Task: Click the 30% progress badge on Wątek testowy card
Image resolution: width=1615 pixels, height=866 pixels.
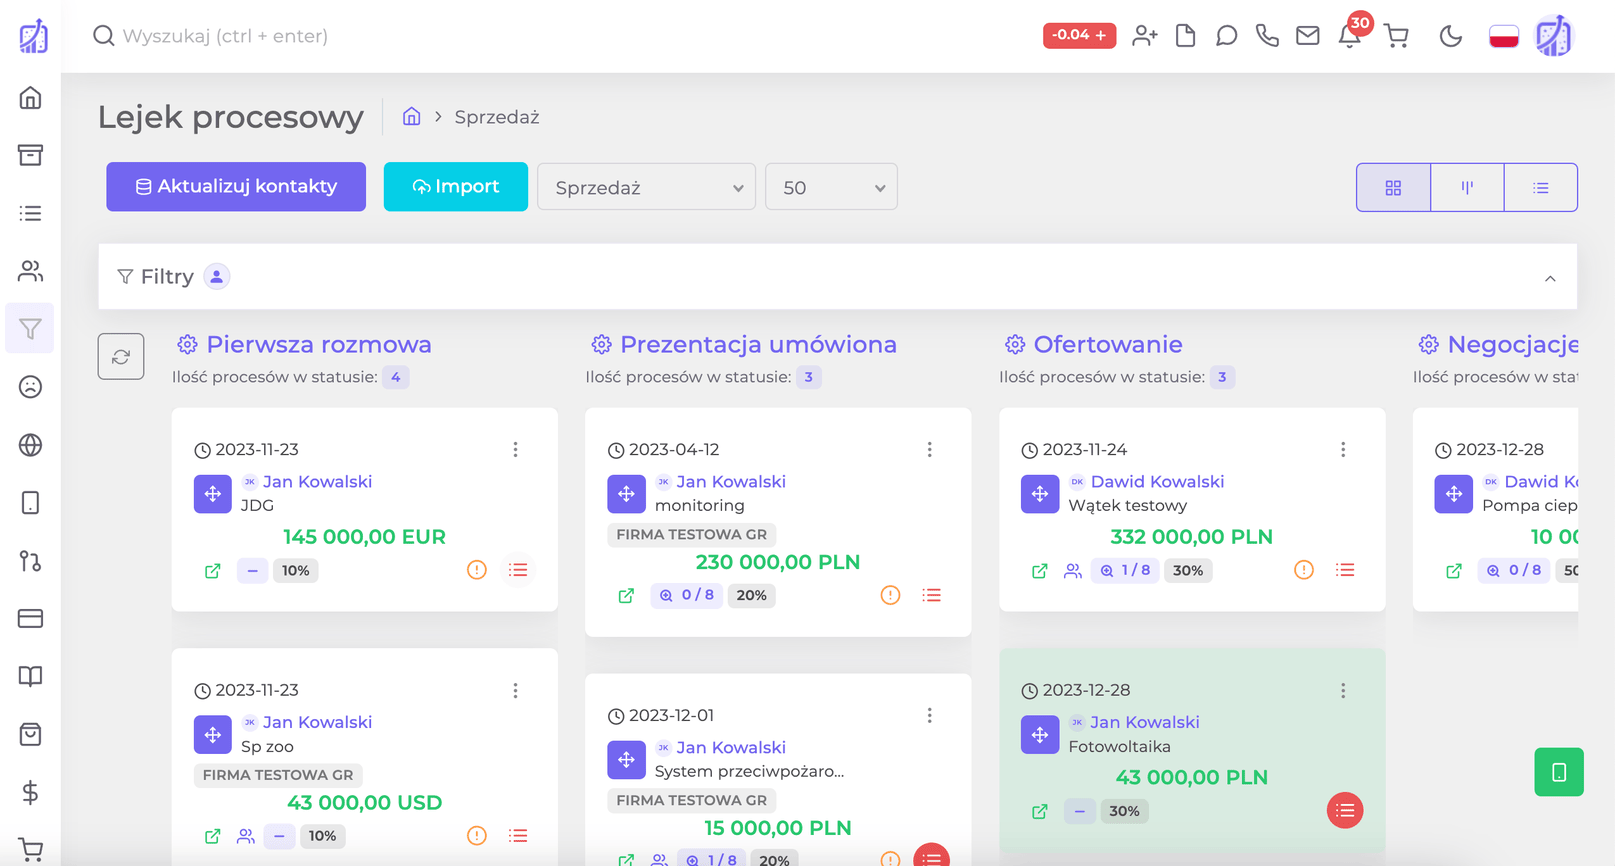Action: point(1188,571)
